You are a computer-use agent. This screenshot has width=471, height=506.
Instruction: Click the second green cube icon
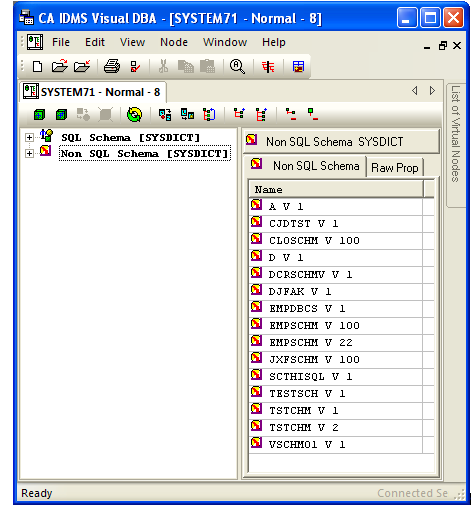pos(61,115)
